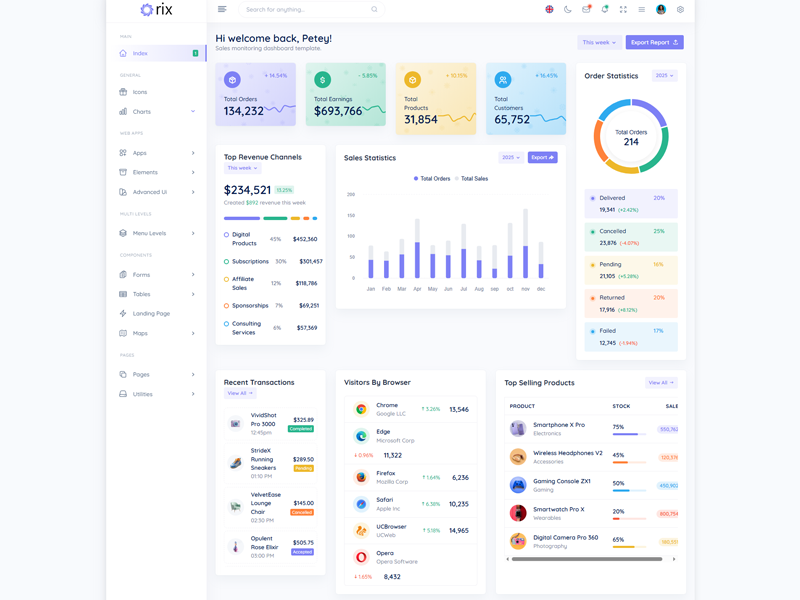The image size is (800, 600).
Task: Toggle Total Sales legend in Sales Statistics
Action: pyautogui.click(x=472, y=179)
